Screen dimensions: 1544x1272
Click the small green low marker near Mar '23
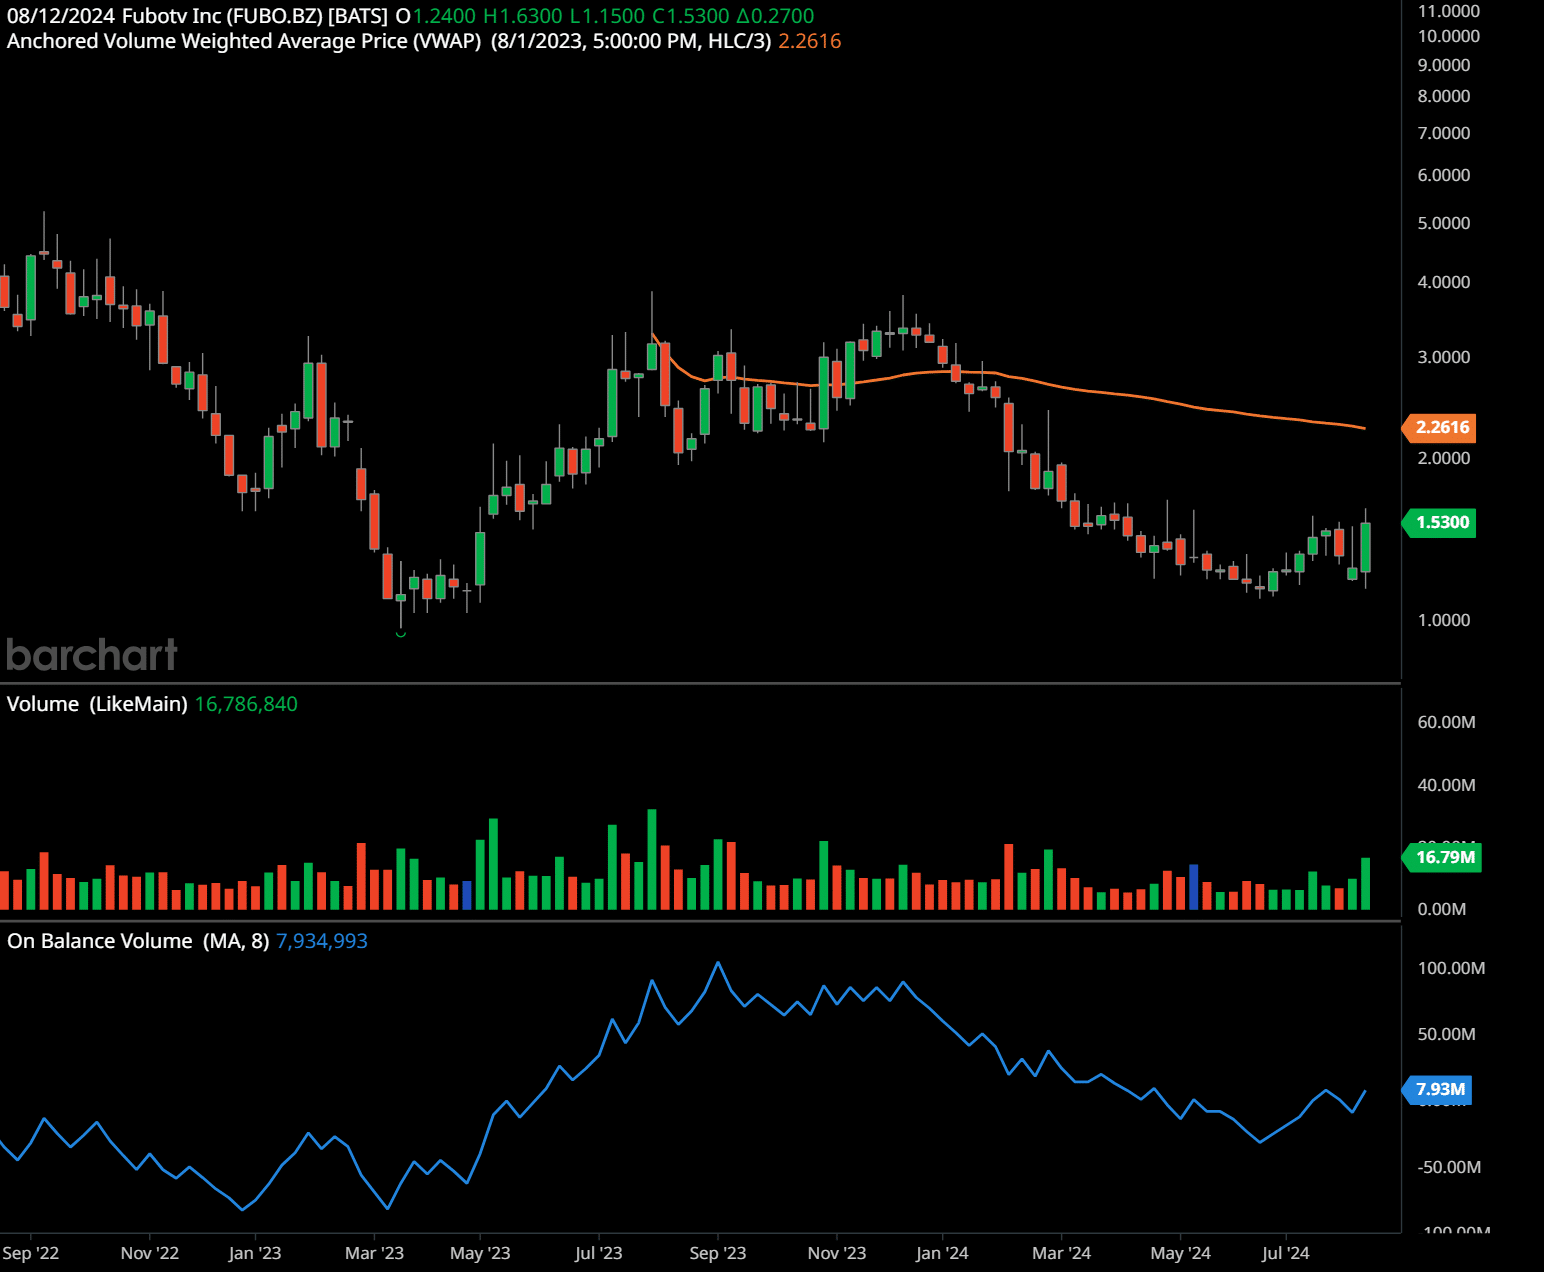[x=401, y=634]
